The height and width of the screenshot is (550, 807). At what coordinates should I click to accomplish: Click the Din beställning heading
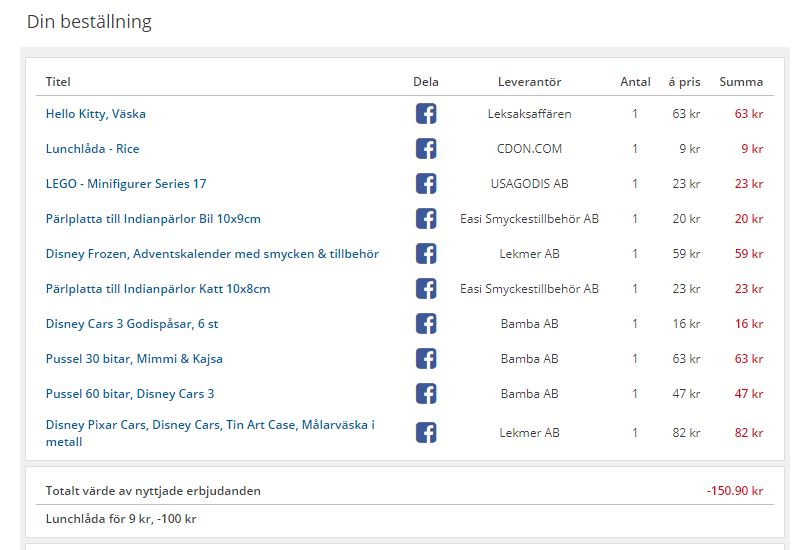pyautogui.click(x=89, y=22)
